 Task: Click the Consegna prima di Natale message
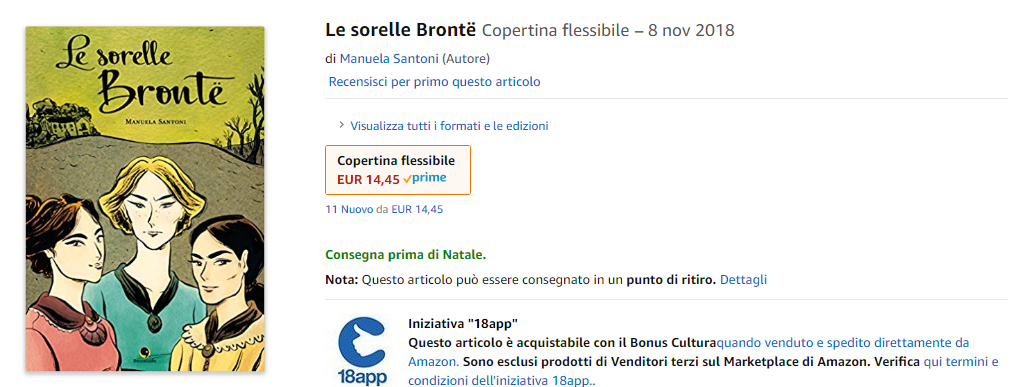(x=405, y=255)
